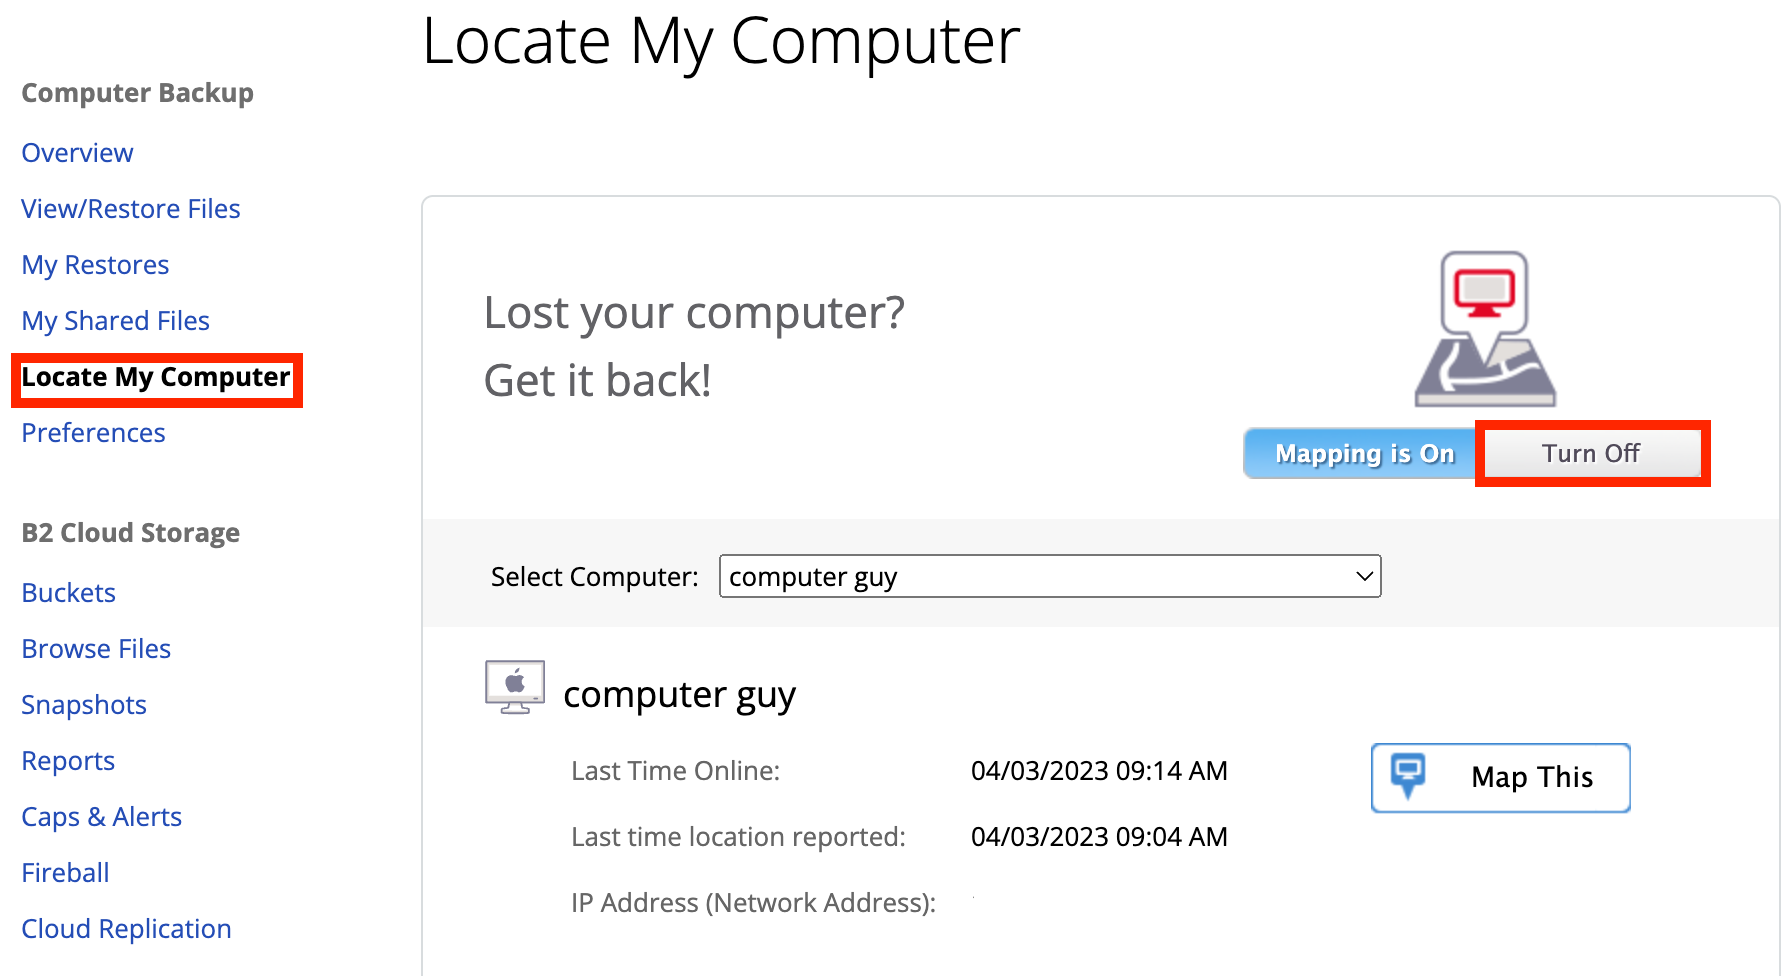
Task: Click the blue pin icon in Map This
Action: 1408,775
